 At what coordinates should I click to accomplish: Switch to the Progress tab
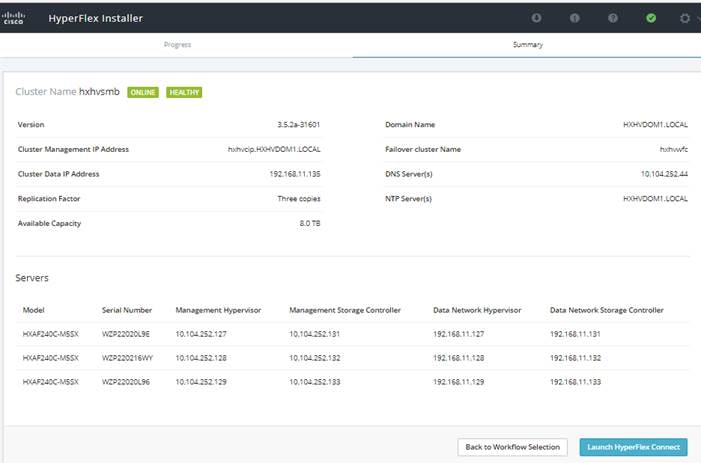(177, 45)
